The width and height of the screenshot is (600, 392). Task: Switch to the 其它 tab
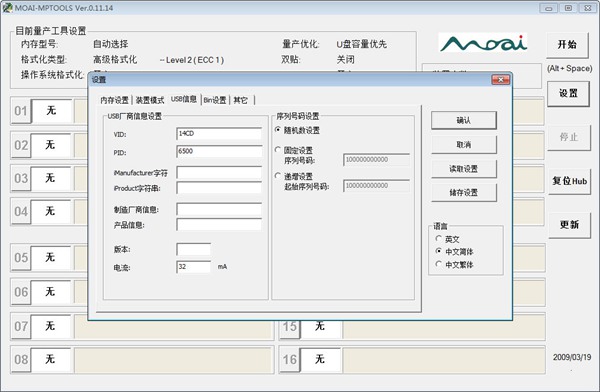click(x=241, y=100)
